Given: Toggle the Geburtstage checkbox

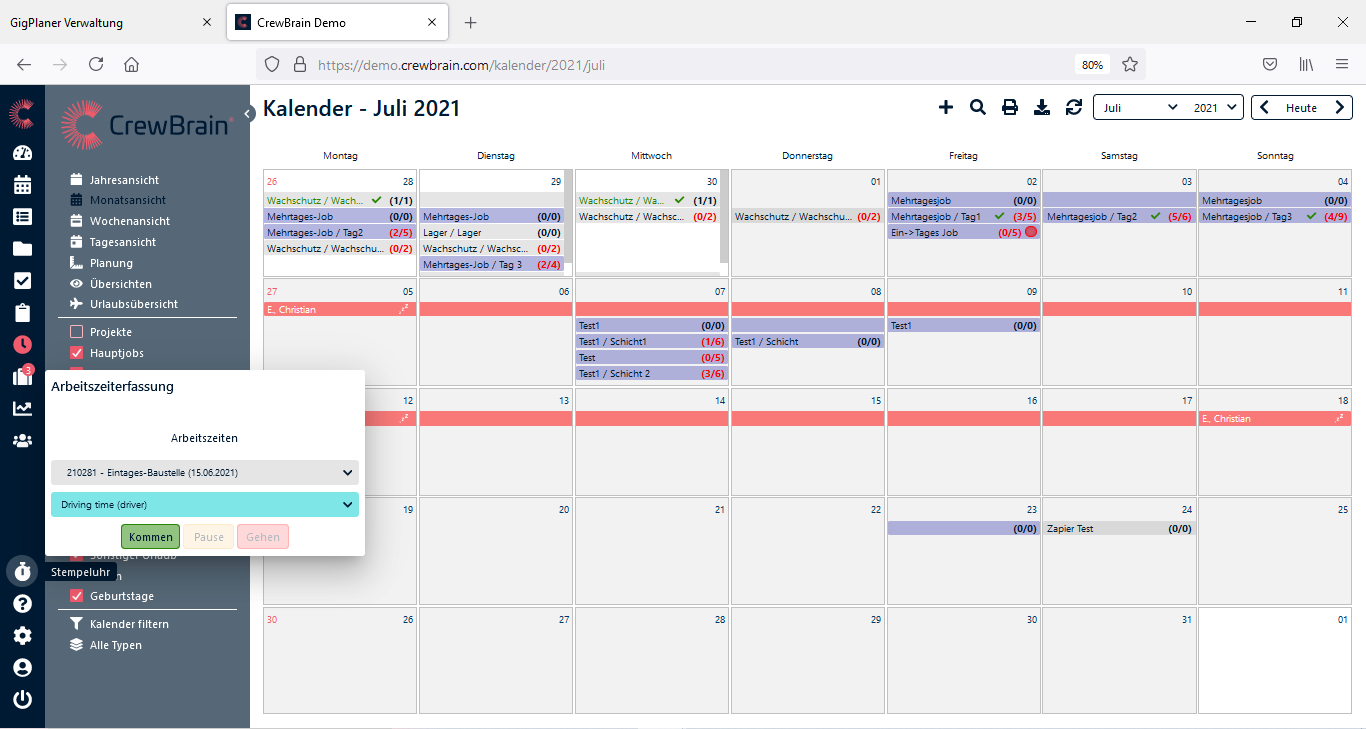Looking at the screenshot, I should 77,596.
